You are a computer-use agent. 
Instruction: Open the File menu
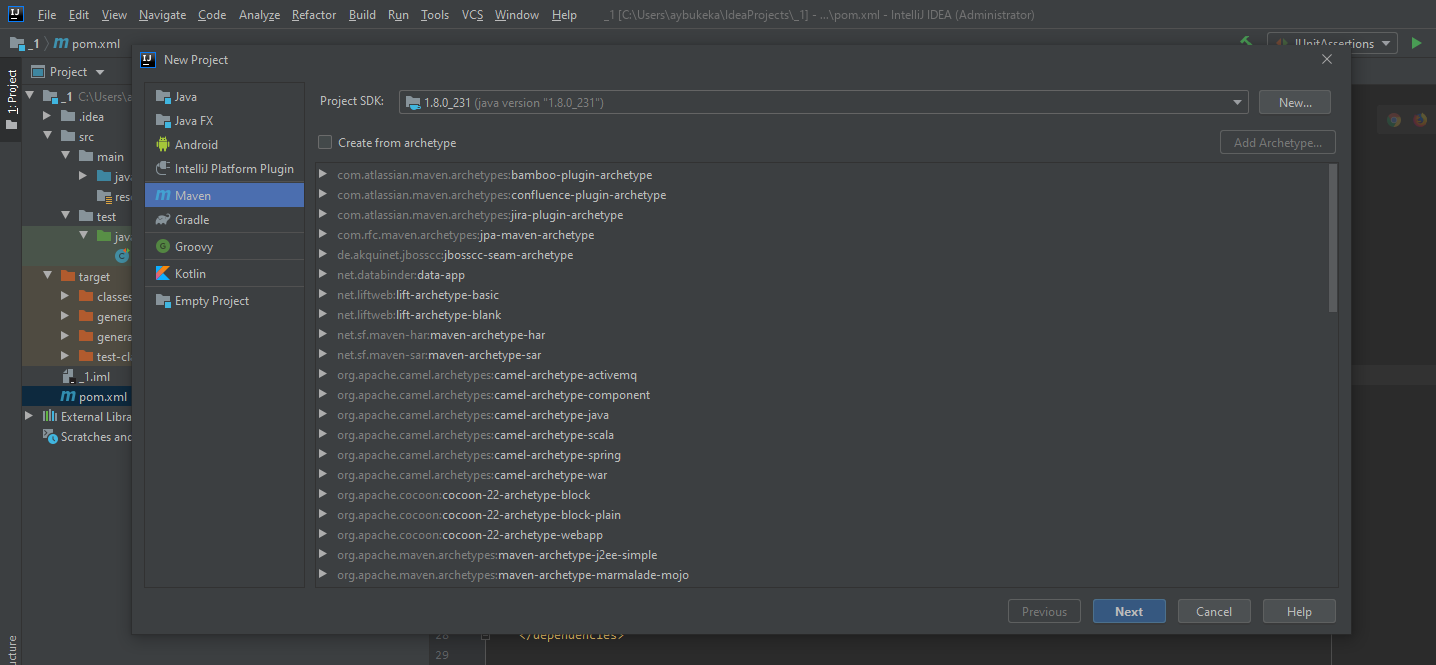pyautogui.click(x=47, y=15)
